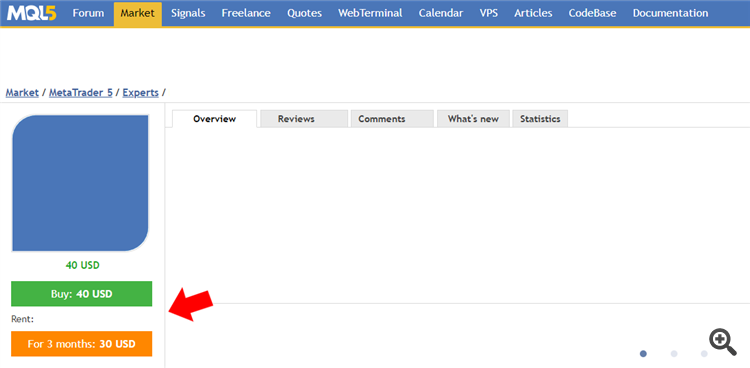Open the CodeBase section
Viewport: 750px width, 368px height.
(x=592, y=13)
